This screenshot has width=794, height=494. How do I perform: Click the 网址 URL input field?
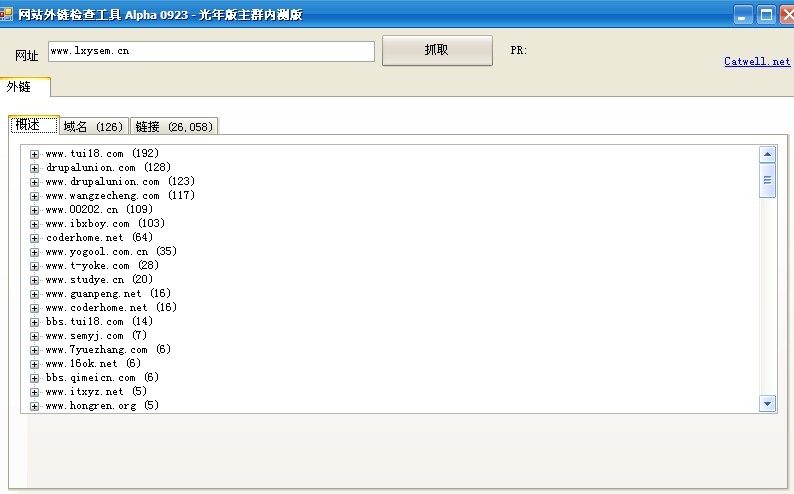click(x=211, y=51)
